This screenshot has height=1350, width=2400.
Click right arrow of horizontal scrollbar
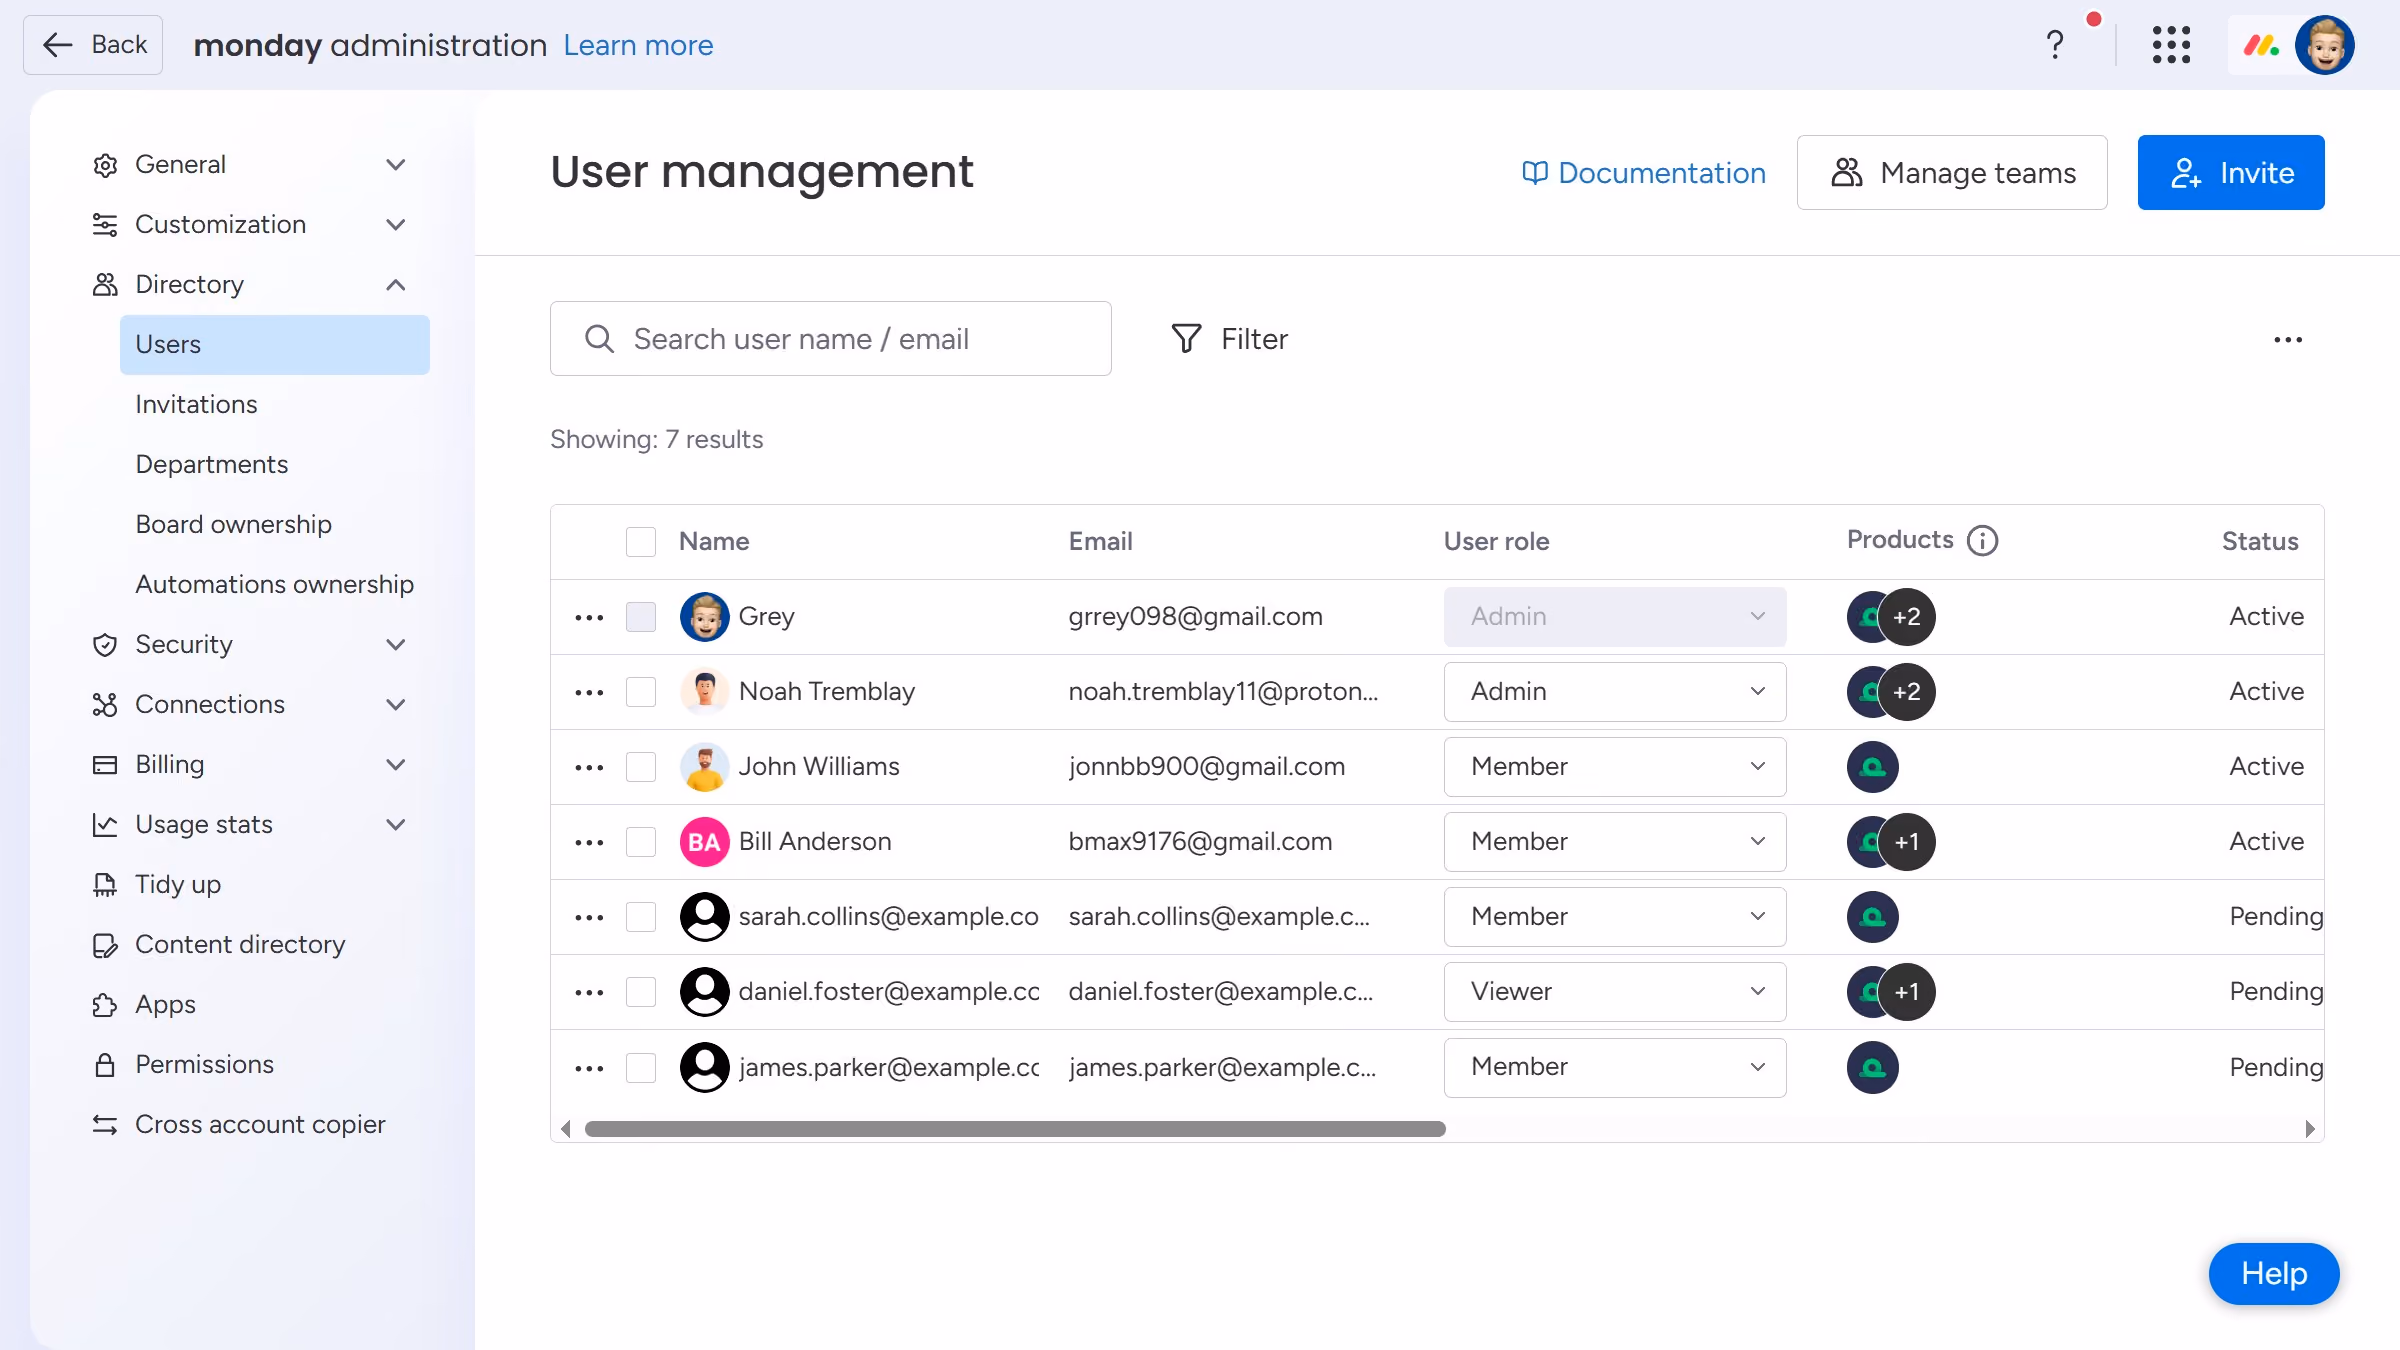(2309, 1129)
